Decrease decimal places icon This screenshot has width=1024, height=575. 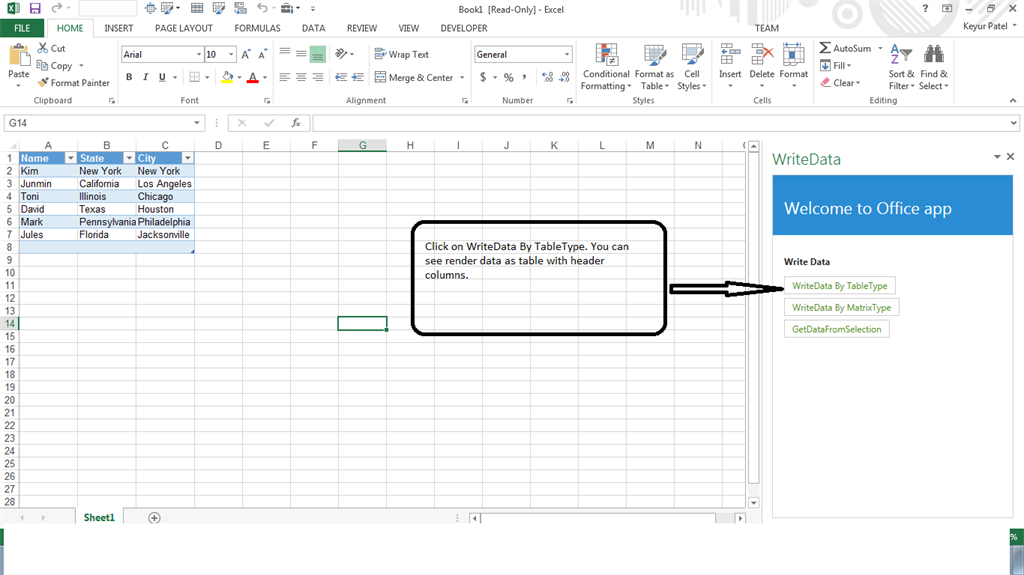(x=564, y=77)
